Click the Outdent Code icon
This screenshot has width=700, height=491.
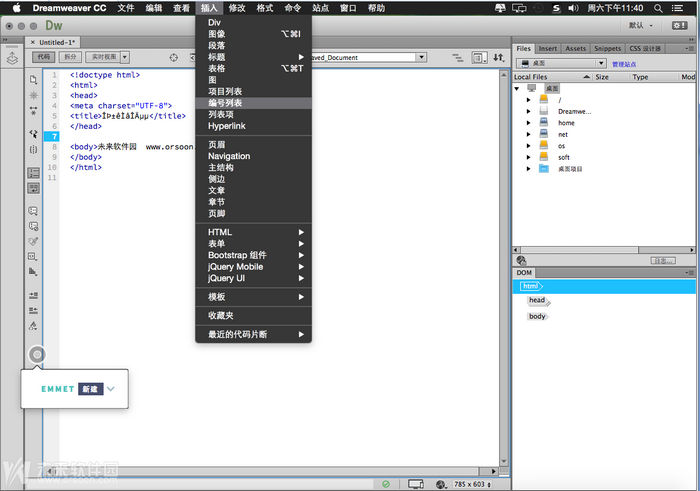pos(33,310)
